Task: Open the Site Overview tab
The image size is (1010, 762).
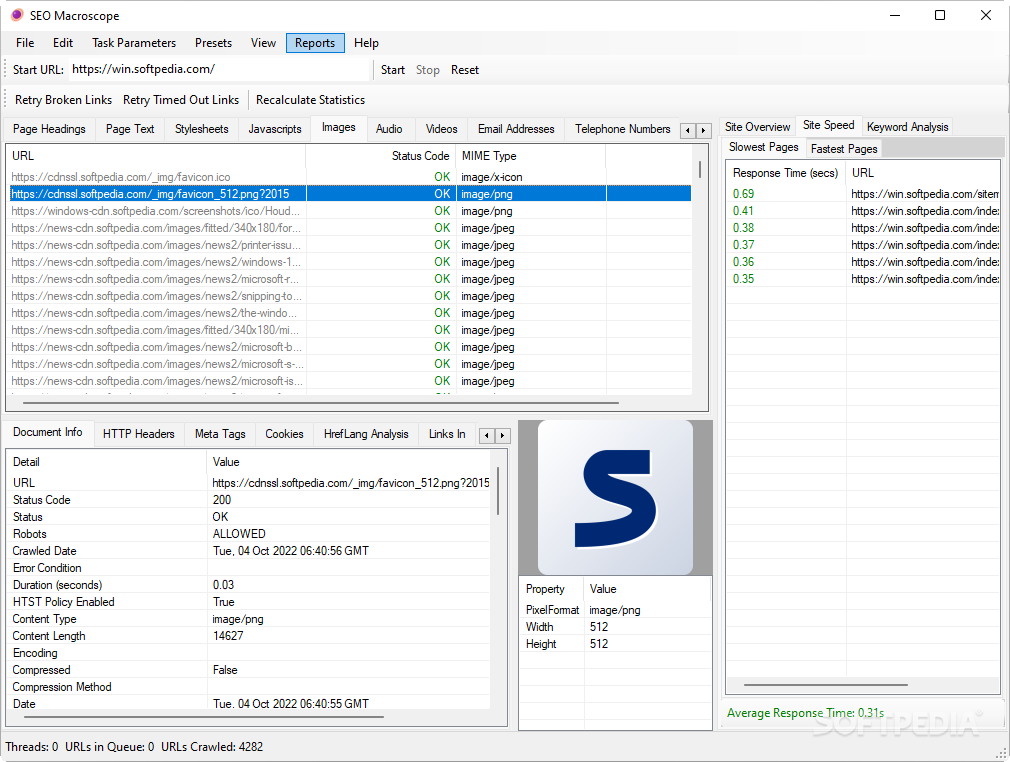Action: click(x=758, y=127)
